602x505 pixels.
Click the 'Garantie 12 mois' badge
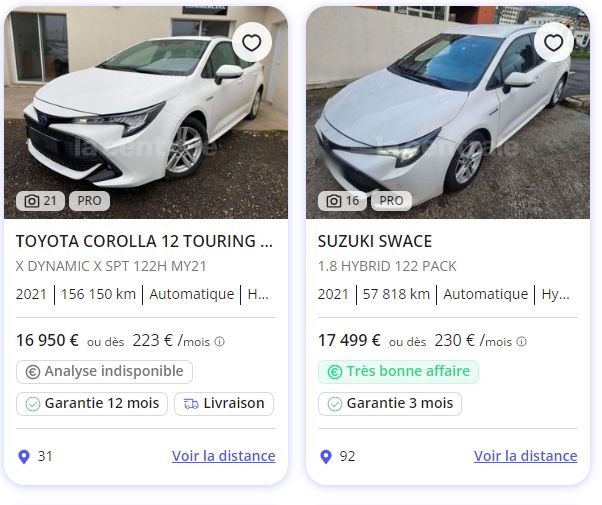pyautogui.click(x=92, y=404)
